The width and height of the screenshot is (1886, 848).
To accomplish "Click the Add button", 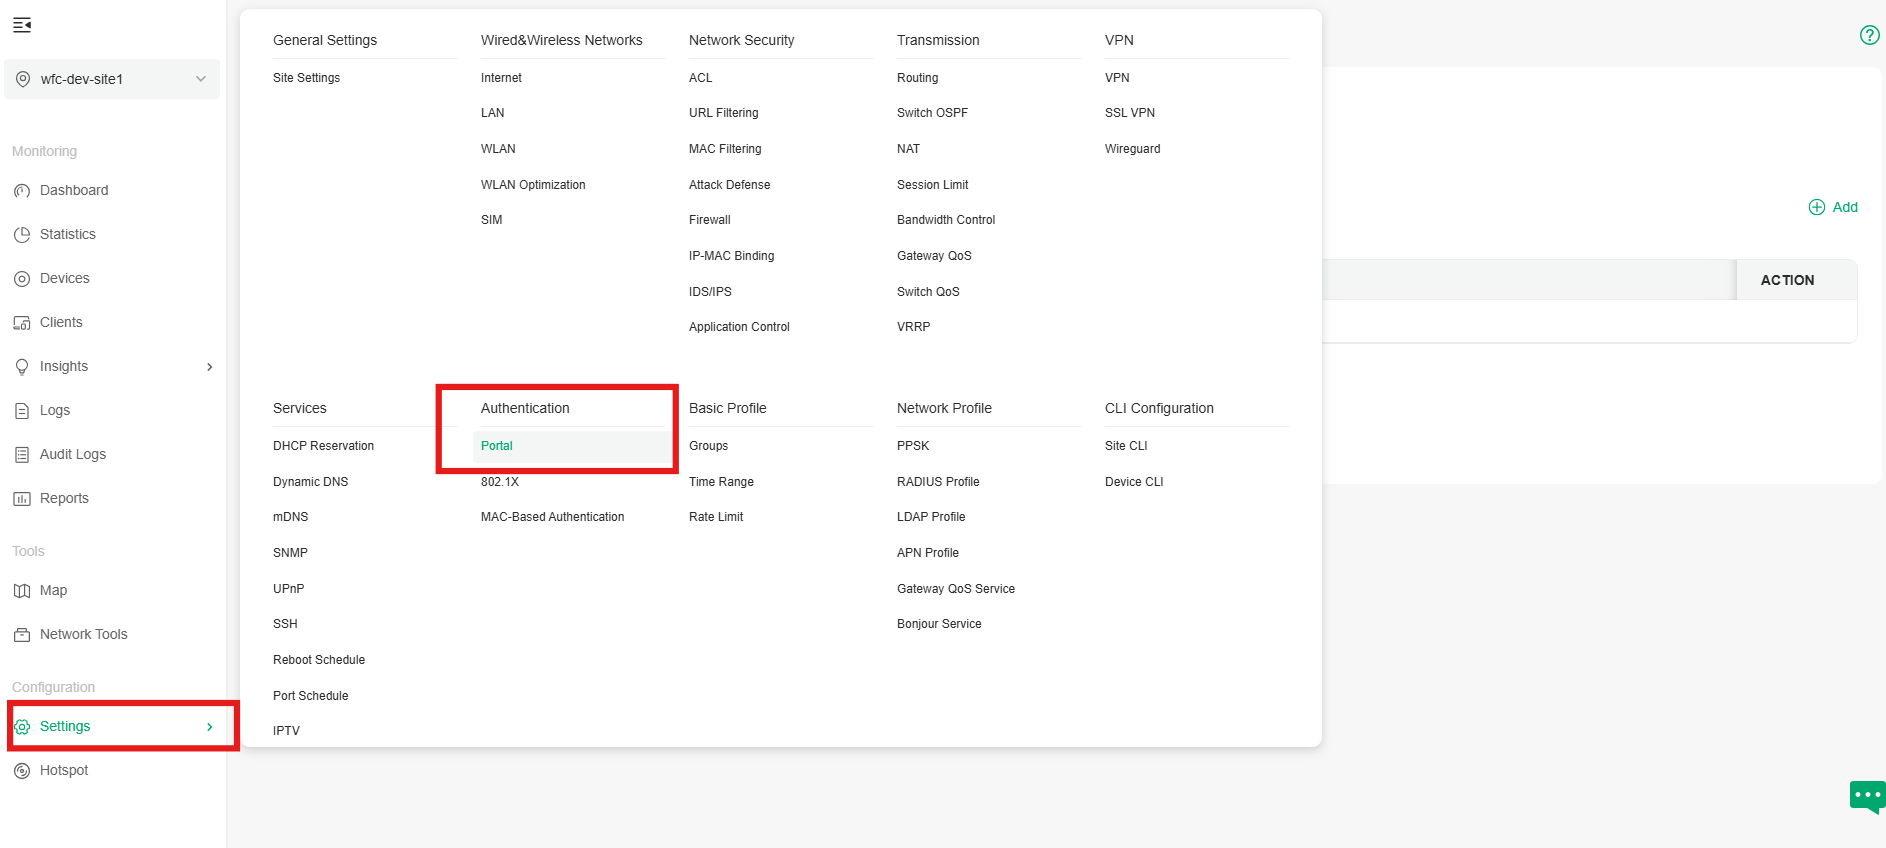I will pyautogui.click(x=1833, y=207).
